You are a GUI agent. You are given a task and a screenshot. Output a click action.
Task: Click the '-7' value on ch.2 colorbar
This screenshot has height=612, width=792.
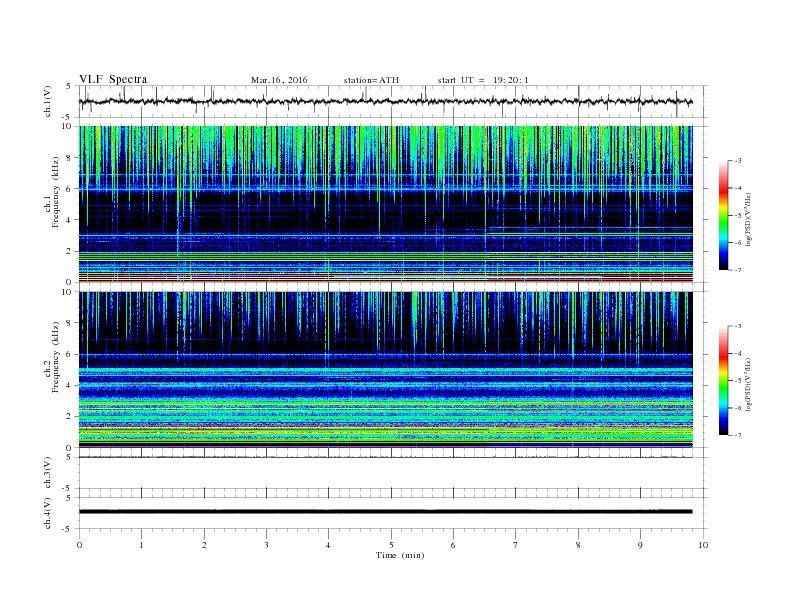tap(737, 435)
